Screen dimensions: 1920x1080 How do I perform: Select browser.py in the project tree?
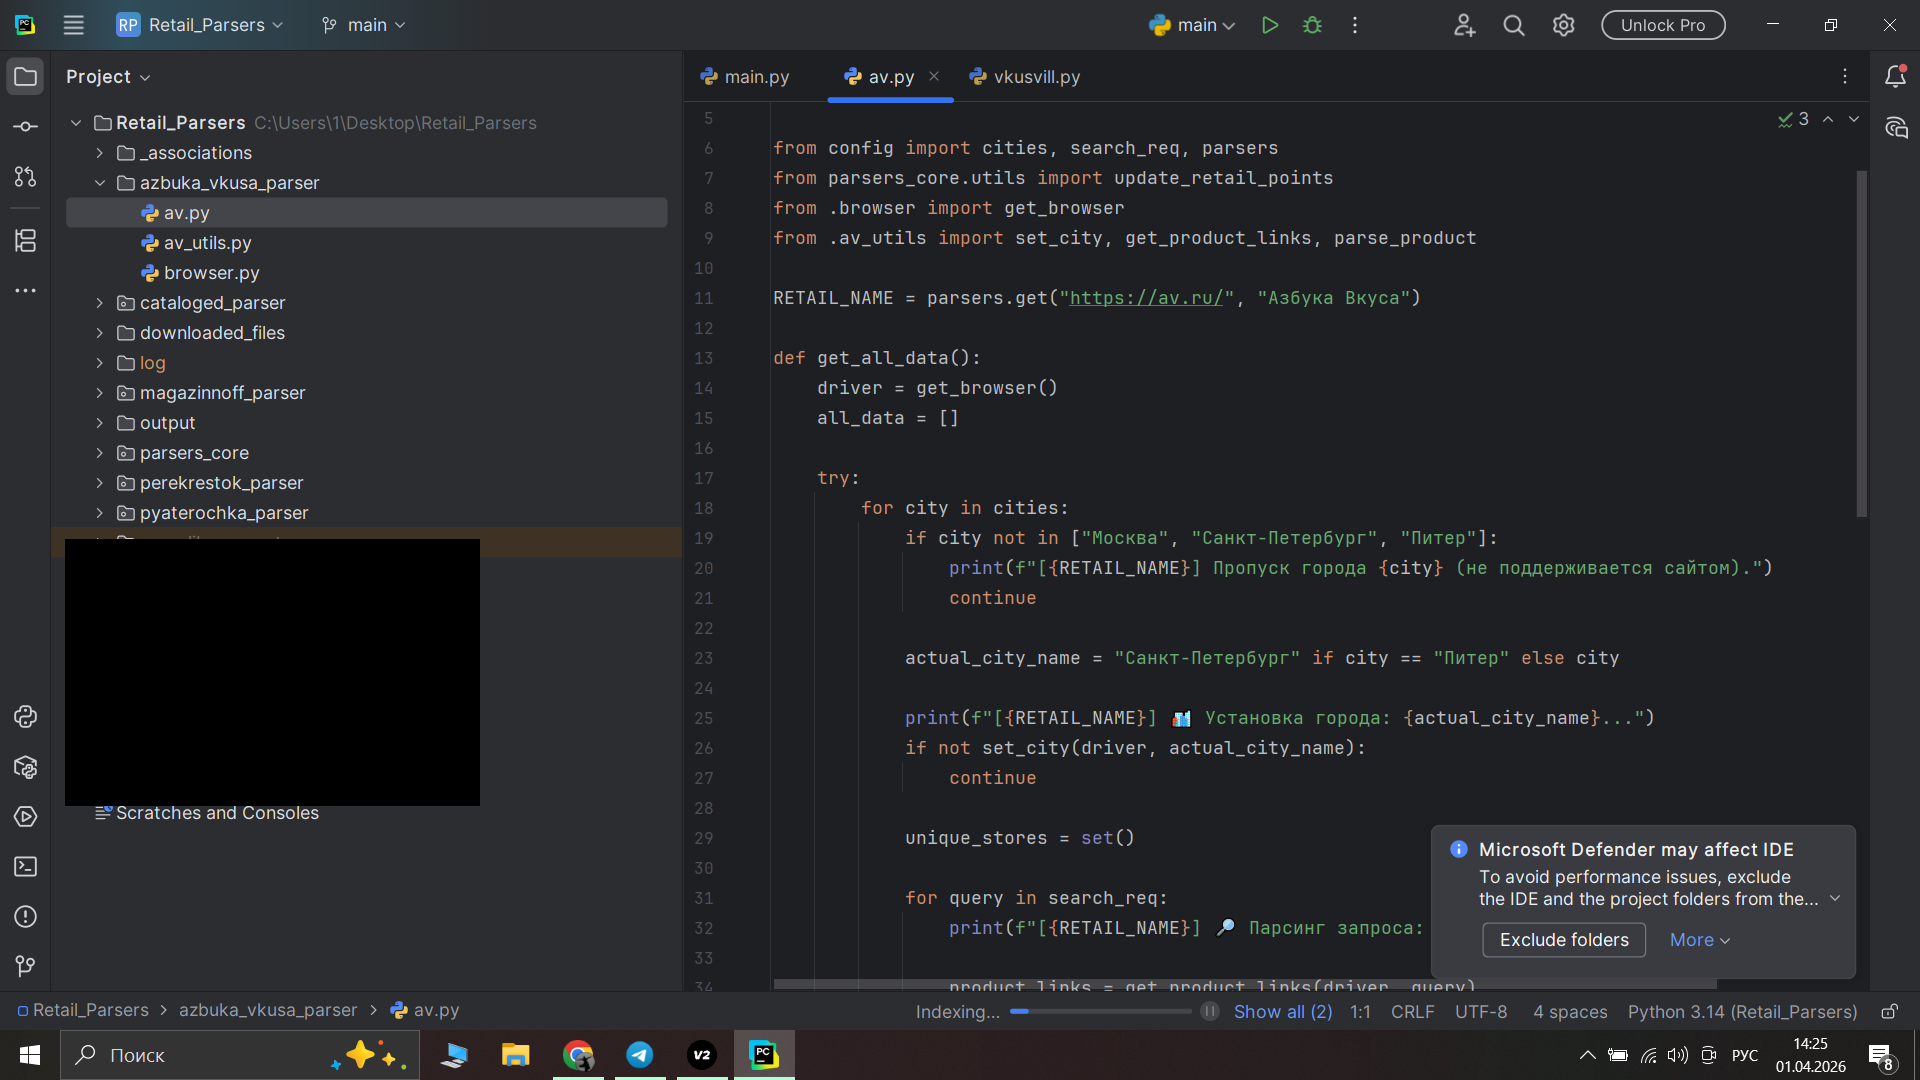(211, 273)
